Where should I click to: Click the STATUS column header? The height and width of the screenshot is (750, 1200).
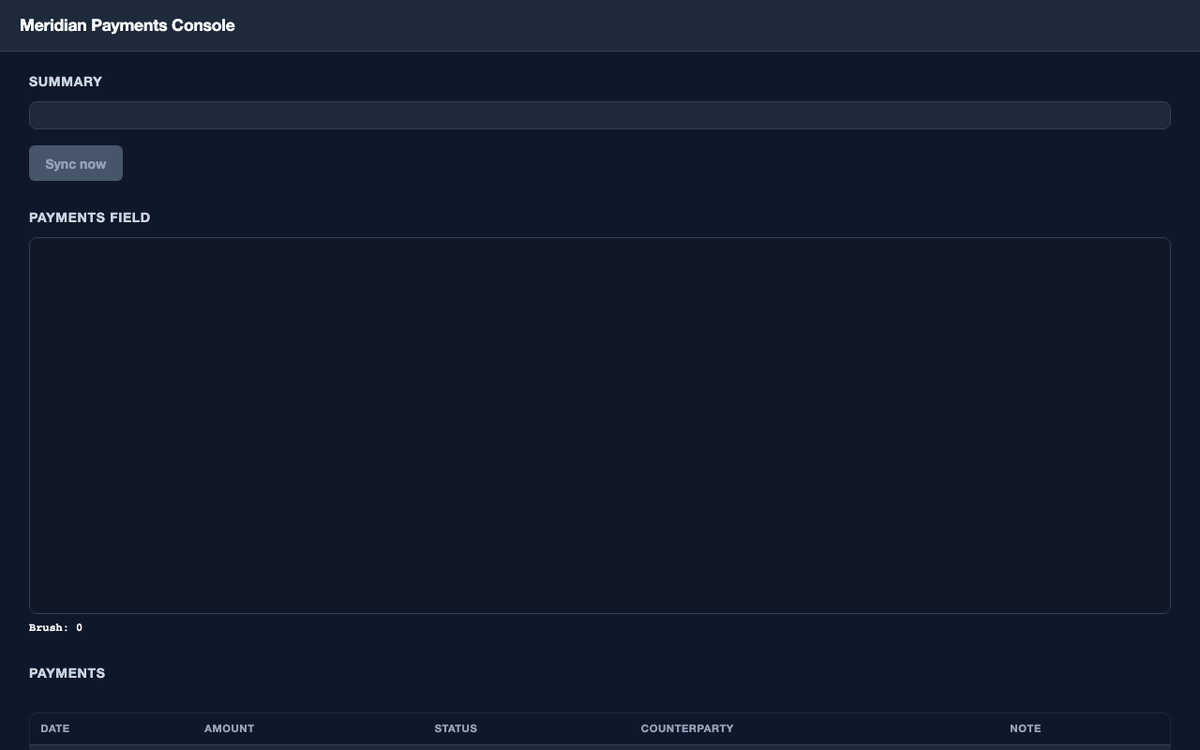pyautogui.click(x=455, y=728)
